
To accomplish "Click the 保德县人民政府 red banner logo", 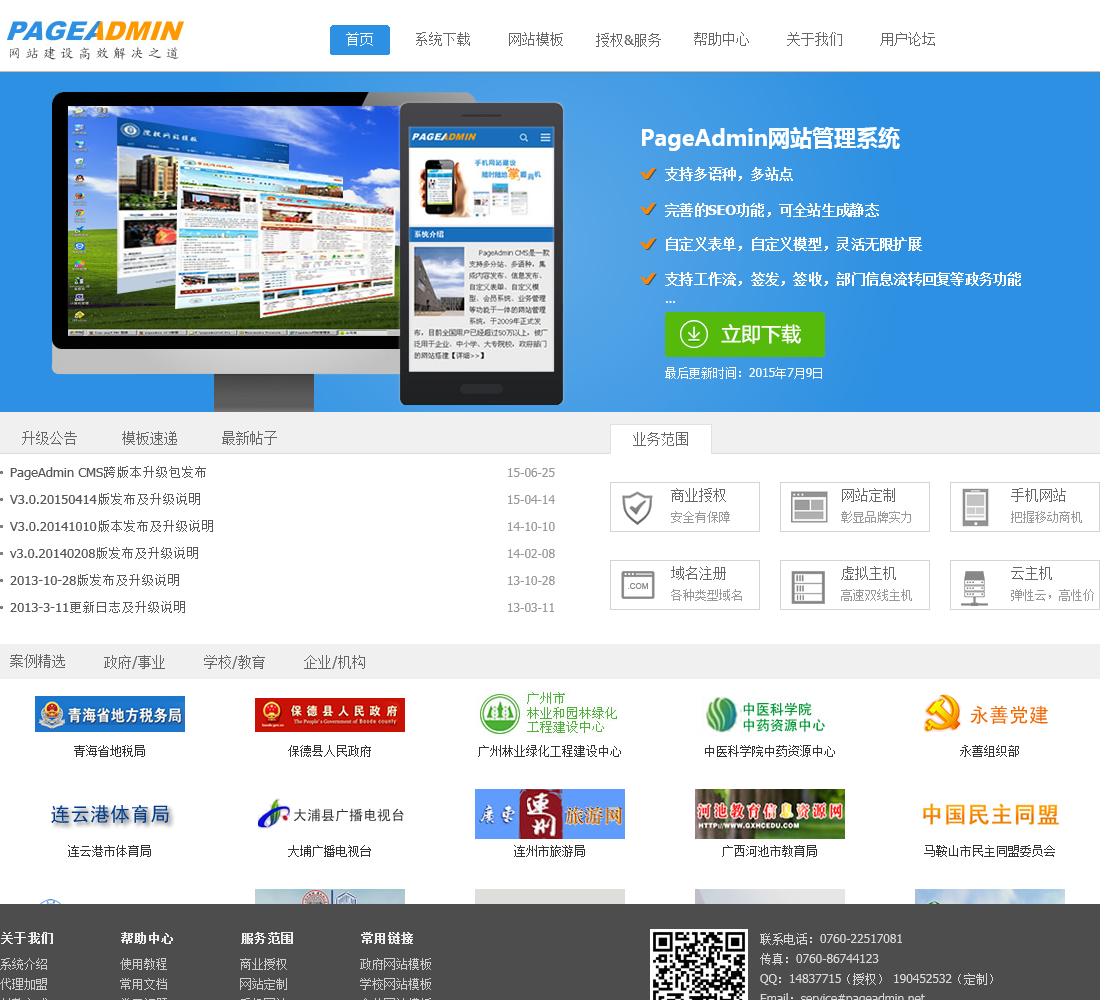I will pos(330,714).
